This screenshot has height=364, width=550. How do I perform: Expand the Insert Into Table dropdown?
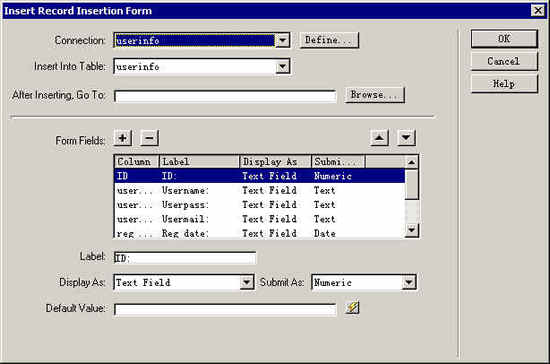283,67
